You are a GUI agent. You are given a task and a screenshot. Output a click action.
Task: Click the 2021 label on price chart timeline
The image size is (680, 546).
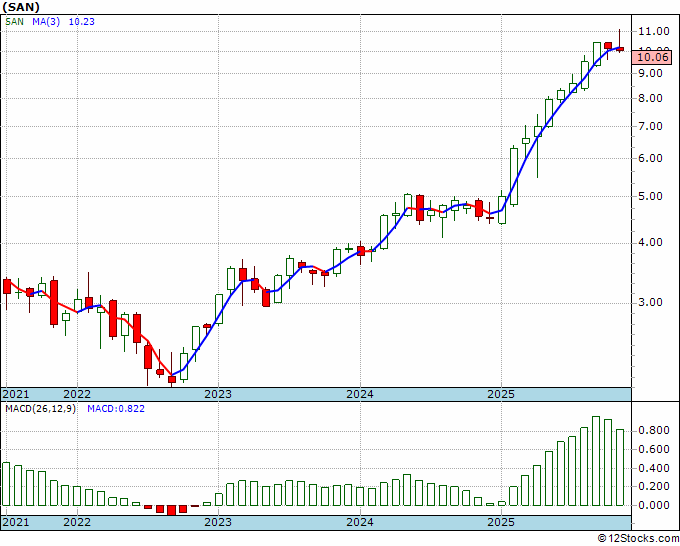16,394
